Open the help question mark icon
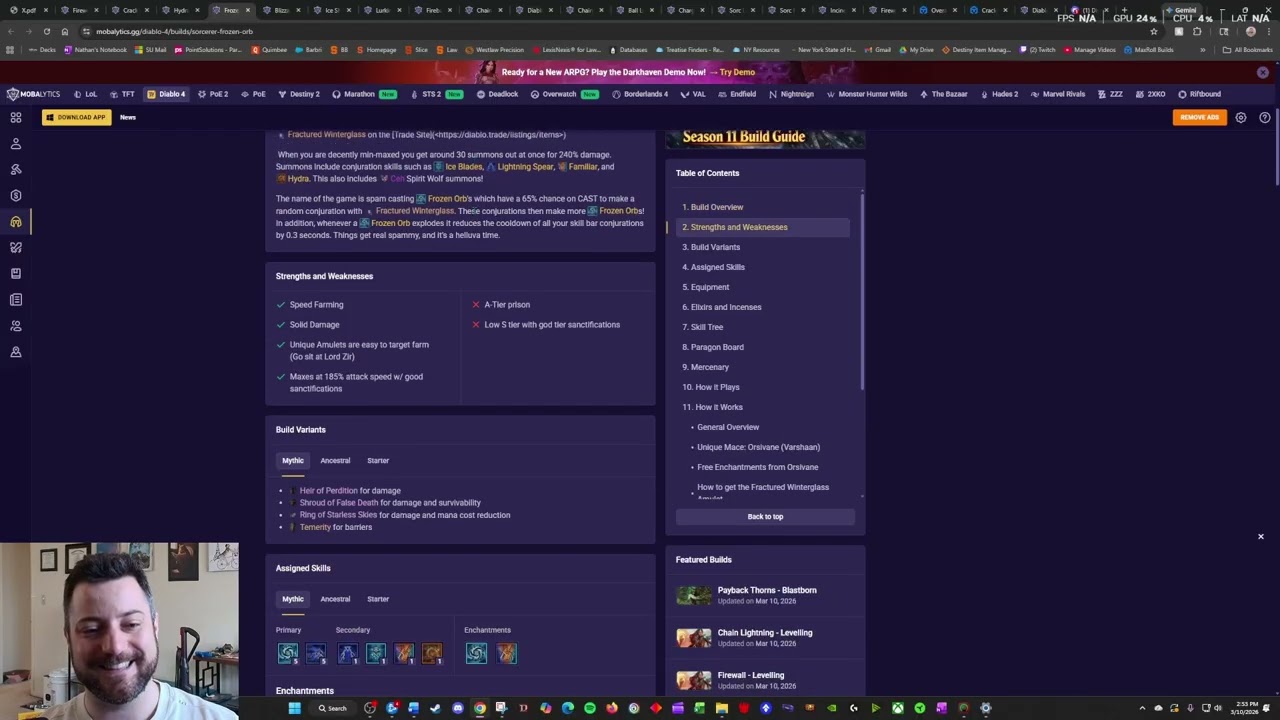Image resolution: width=1280 pixels, height=720 pixels. (1265, 117)
